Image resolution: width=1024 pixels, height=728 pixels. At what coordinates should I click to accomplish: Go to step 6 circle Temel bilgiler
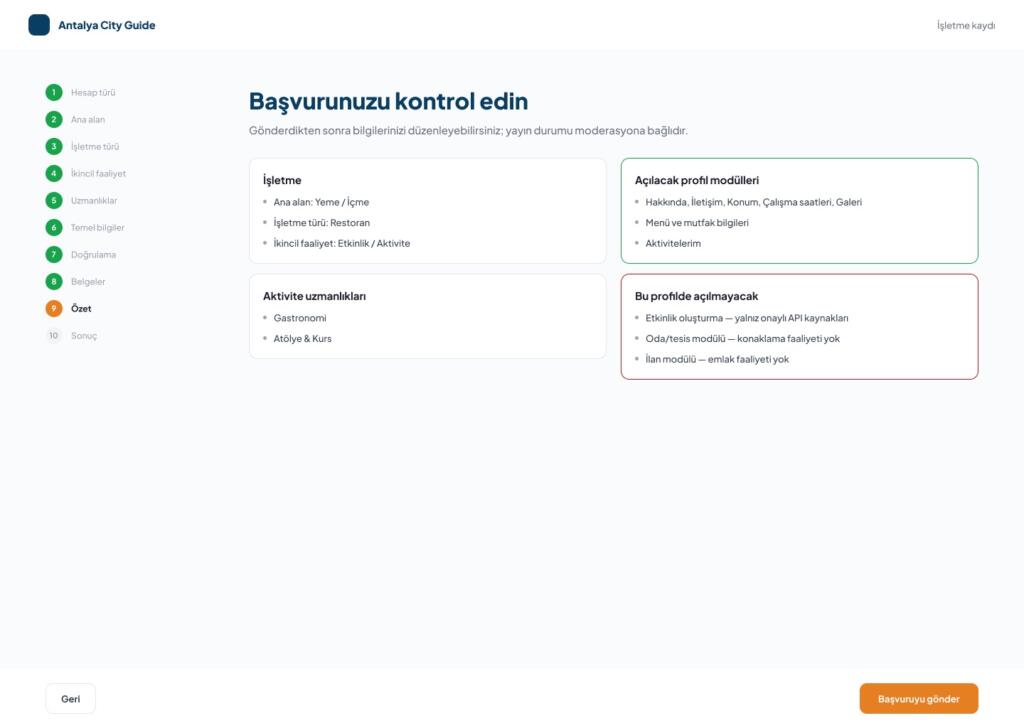point(54,227)
